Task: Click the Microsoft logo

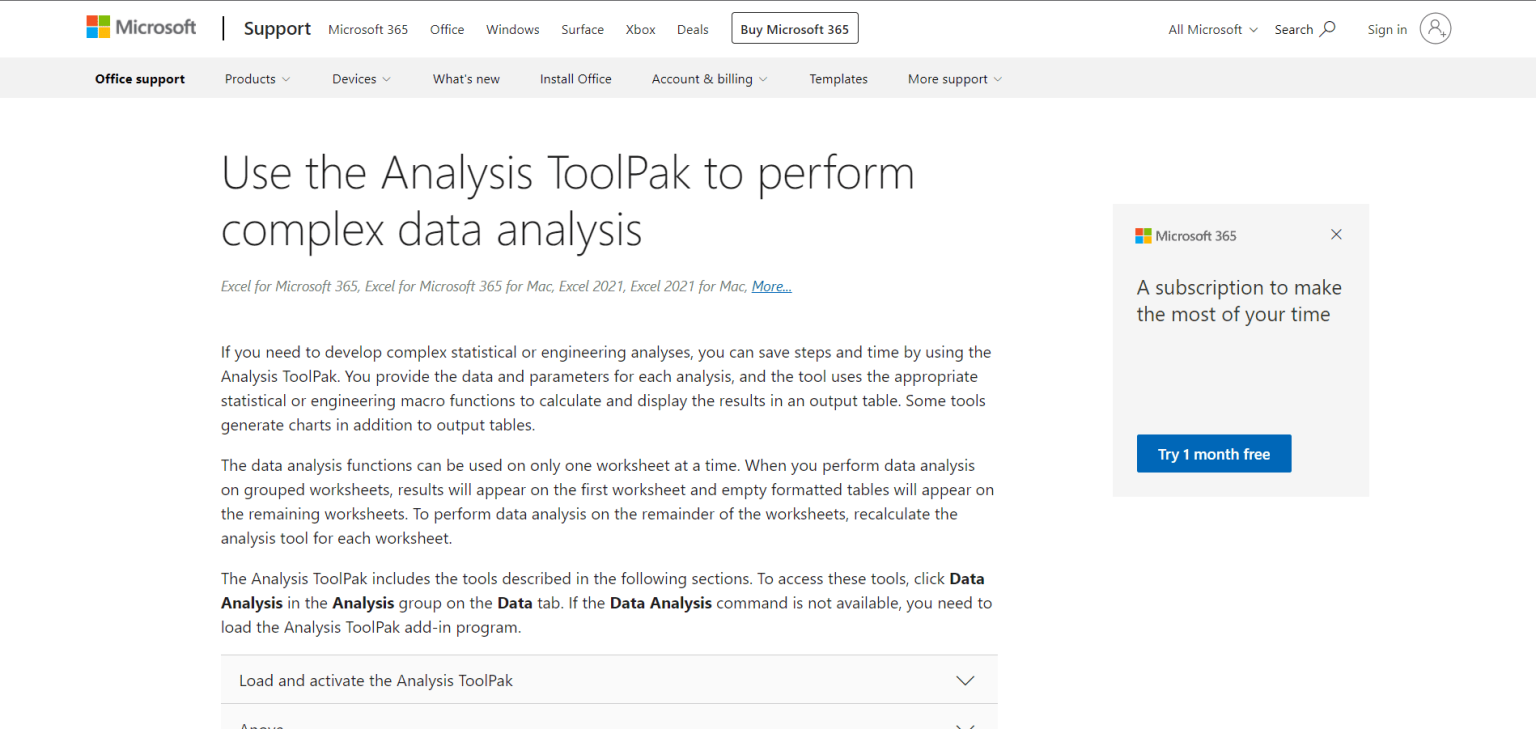Action: tap(141, 26)
